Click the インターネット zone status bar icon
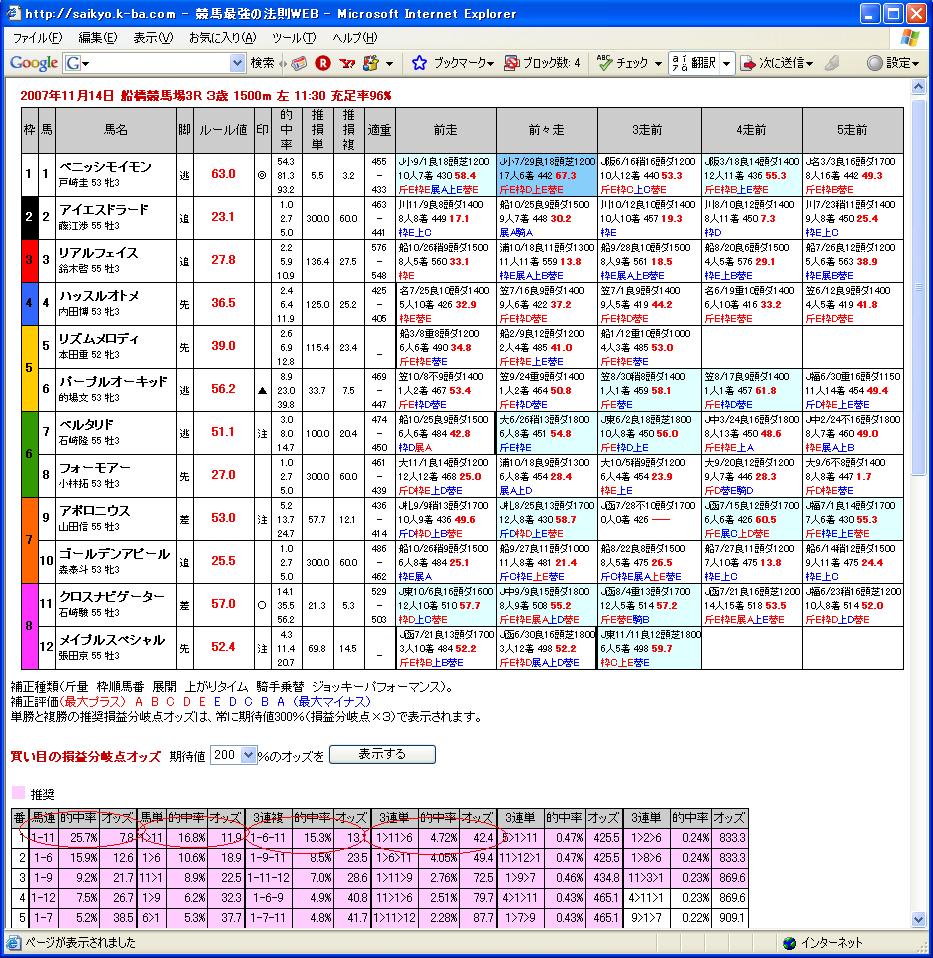 coord(789,943)
